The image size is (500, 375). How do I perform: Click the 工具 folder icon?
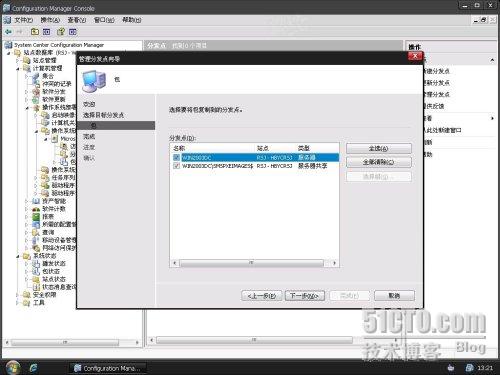coord(27,303)
